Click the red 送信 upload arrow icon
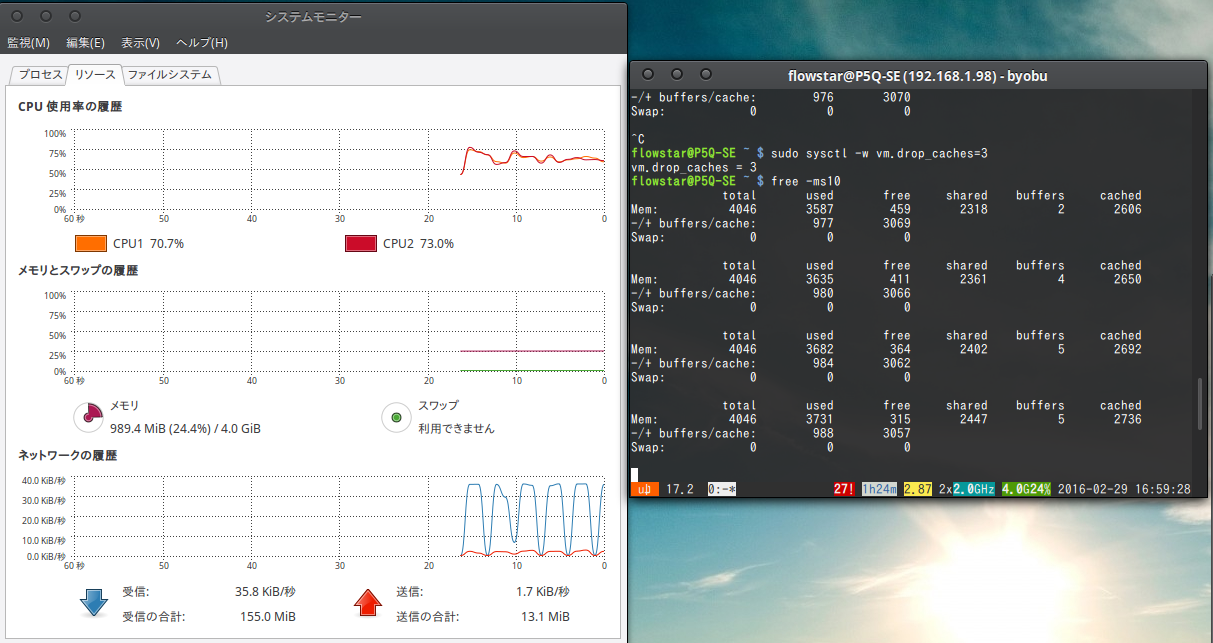Screen dimensions: 1213x643 [369, 602]
